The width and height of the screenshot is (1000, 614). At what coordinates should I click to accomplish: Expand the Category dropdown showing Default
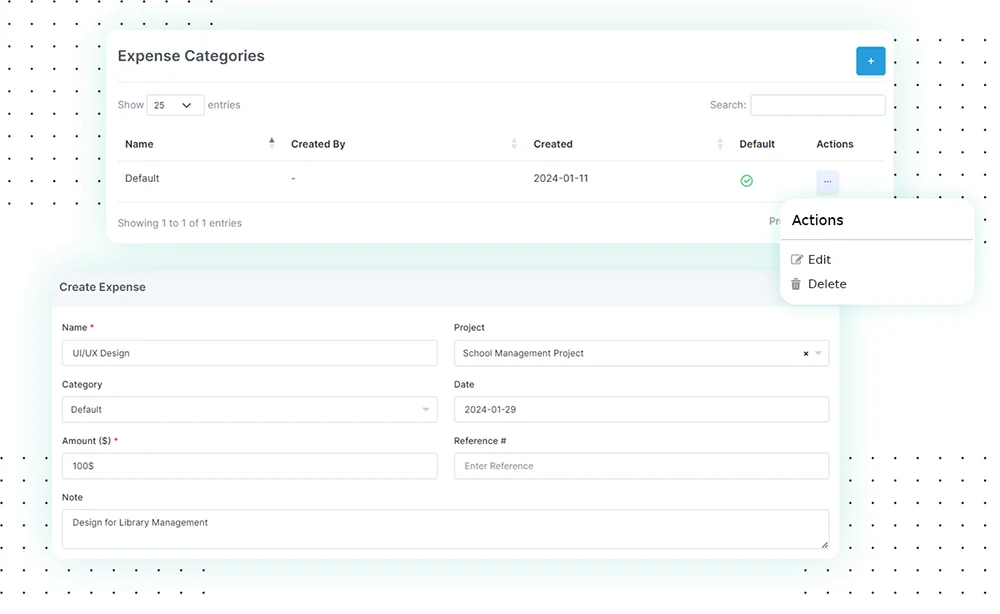248,409
